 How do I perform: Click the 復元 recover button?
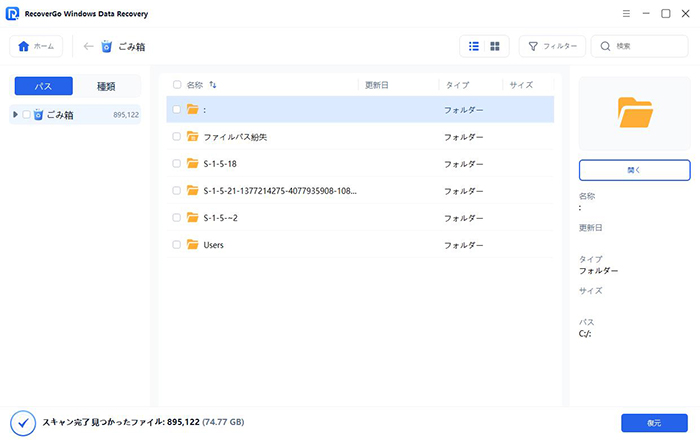pos(654,423)
